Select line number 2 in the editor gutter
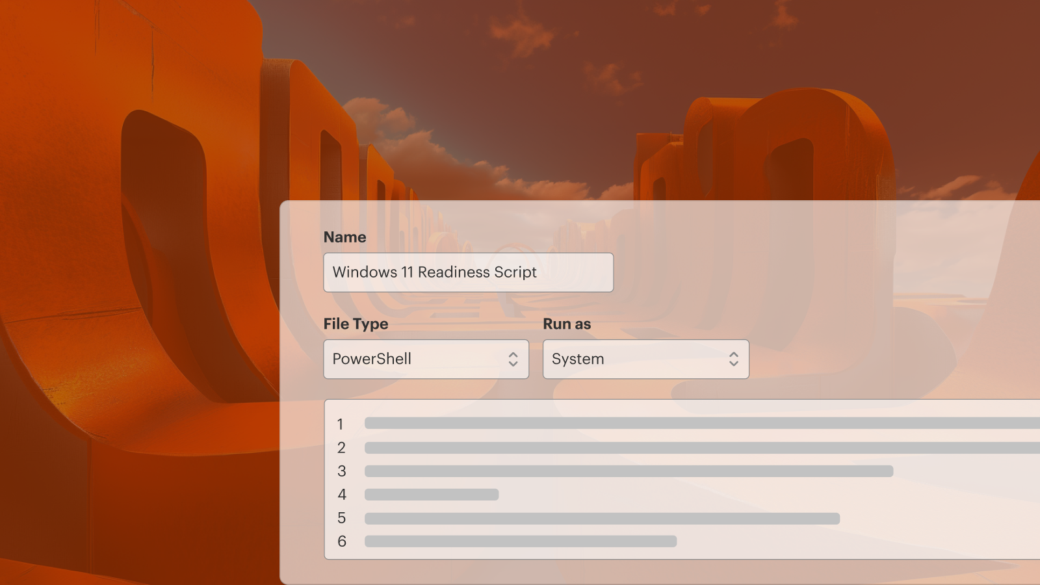 (x=341, y=448)
